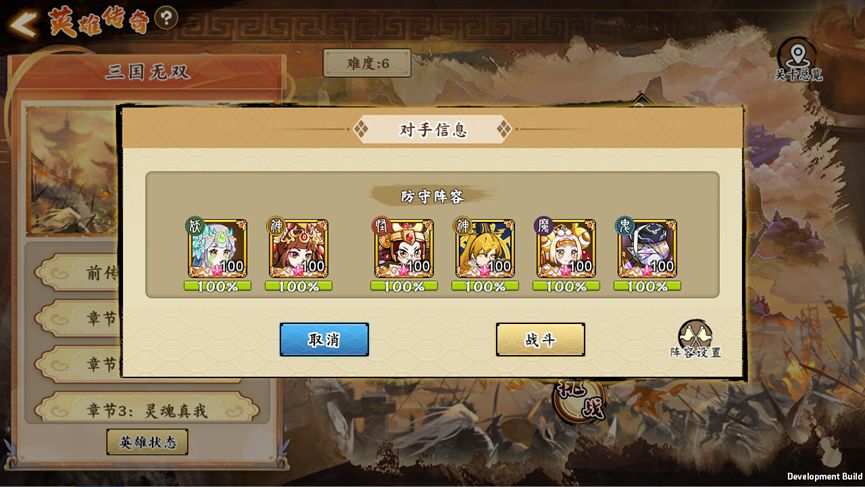Open the help question mark icon
This screenshot has width=865, height=487.
pyautogui.click(x=165, y=19)
